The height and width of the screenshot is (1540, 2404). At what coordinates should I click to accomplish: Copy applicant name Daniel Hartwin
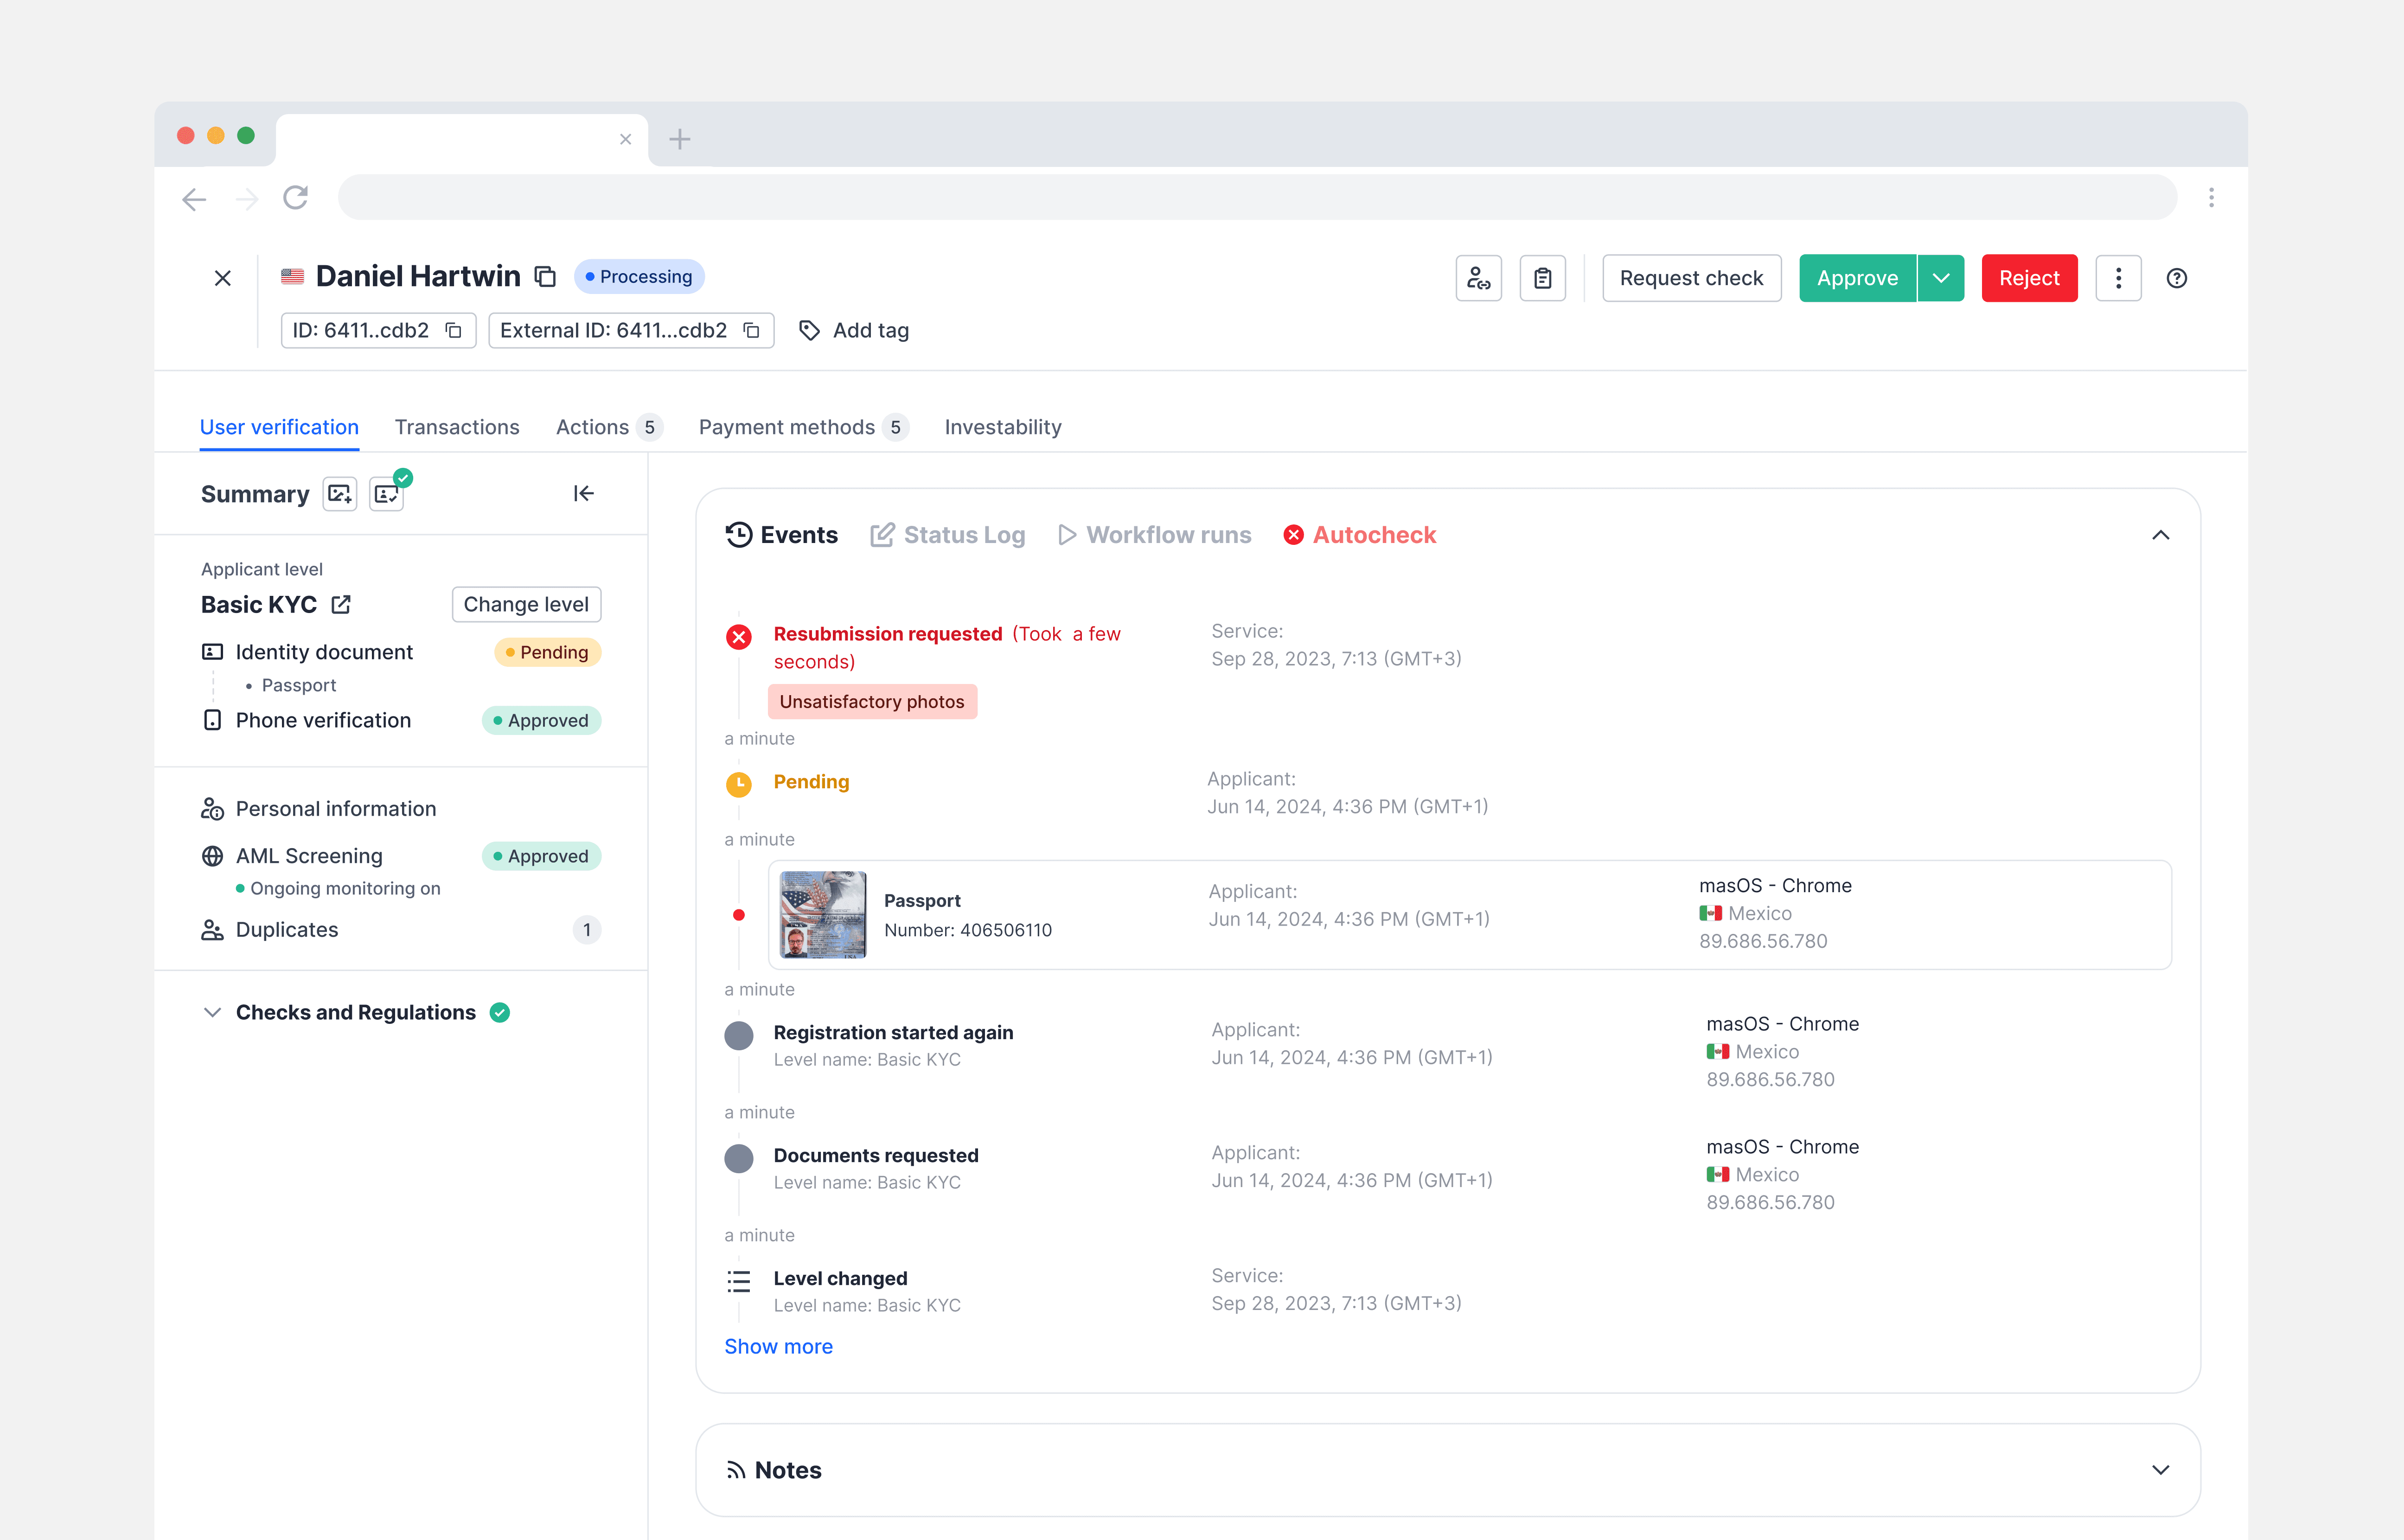click(545, 276)
